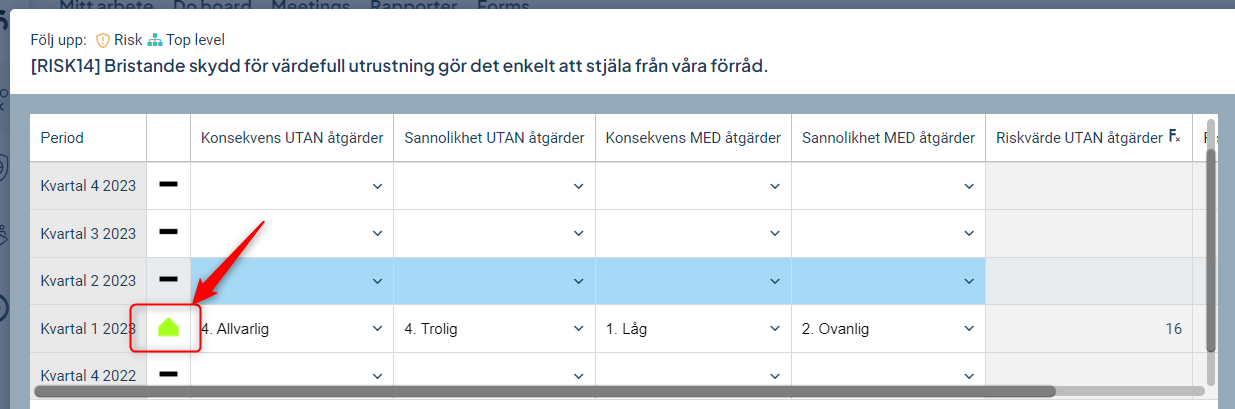Select the Kvartal 3 2023 period row
This screenshot has height=409, width=1235.
click(x=88, y=233)
